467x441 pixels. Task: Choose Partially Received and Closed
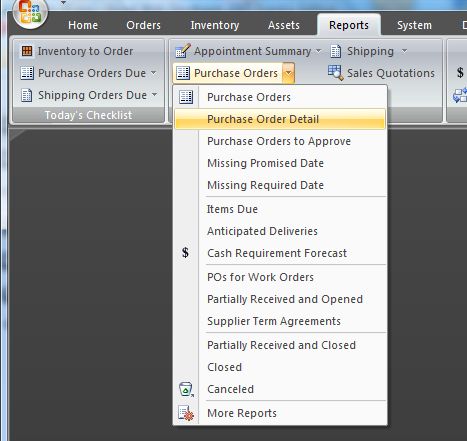pyautogui.click(x=280, y=345)
